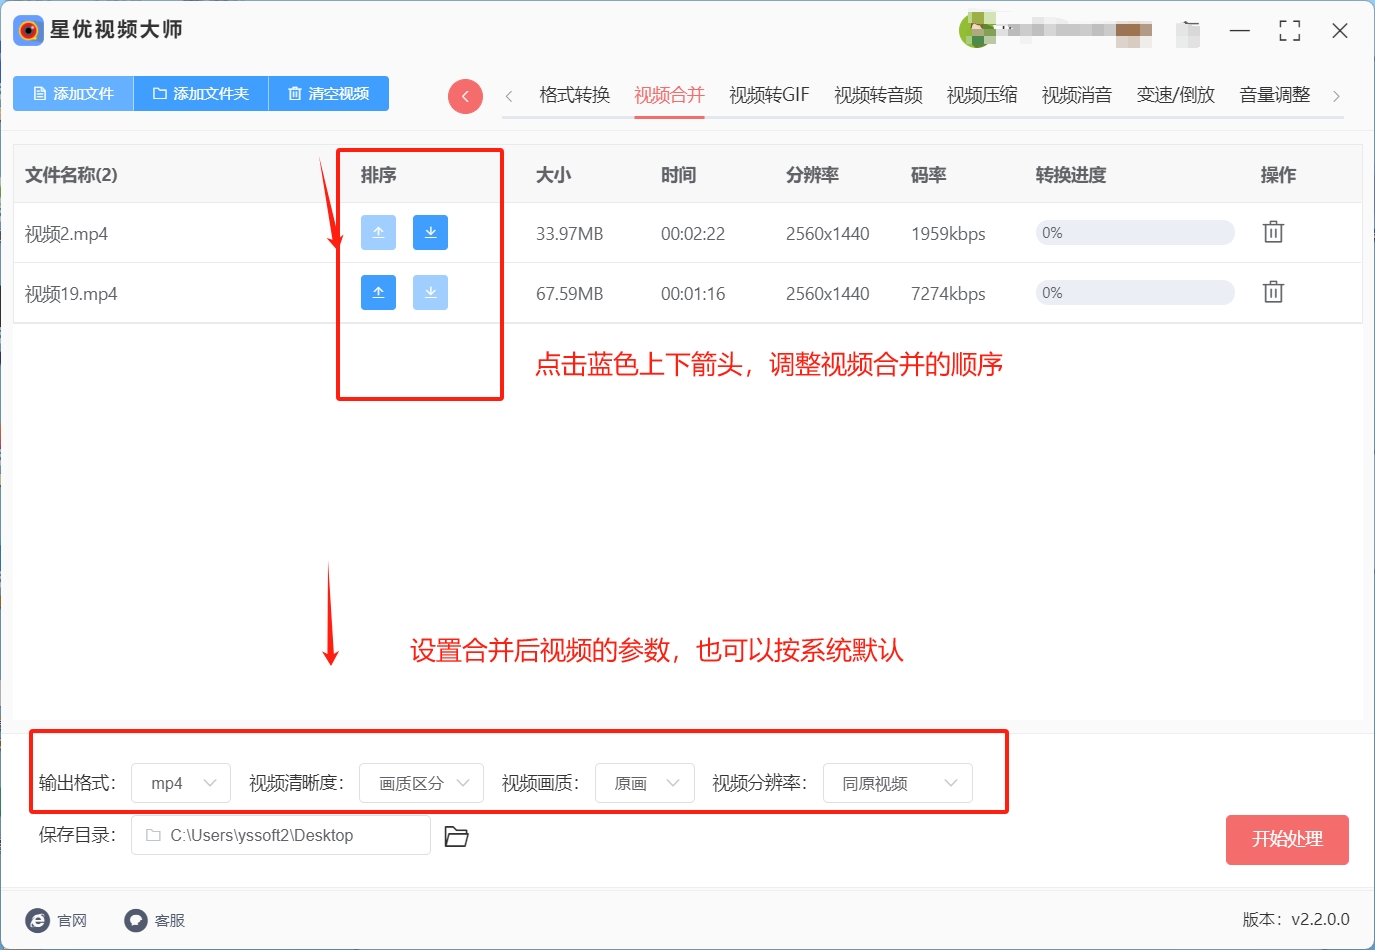The image size is (1375, 950).
Task: Click duration 00:02:22
Action: (x=693, y=234)
